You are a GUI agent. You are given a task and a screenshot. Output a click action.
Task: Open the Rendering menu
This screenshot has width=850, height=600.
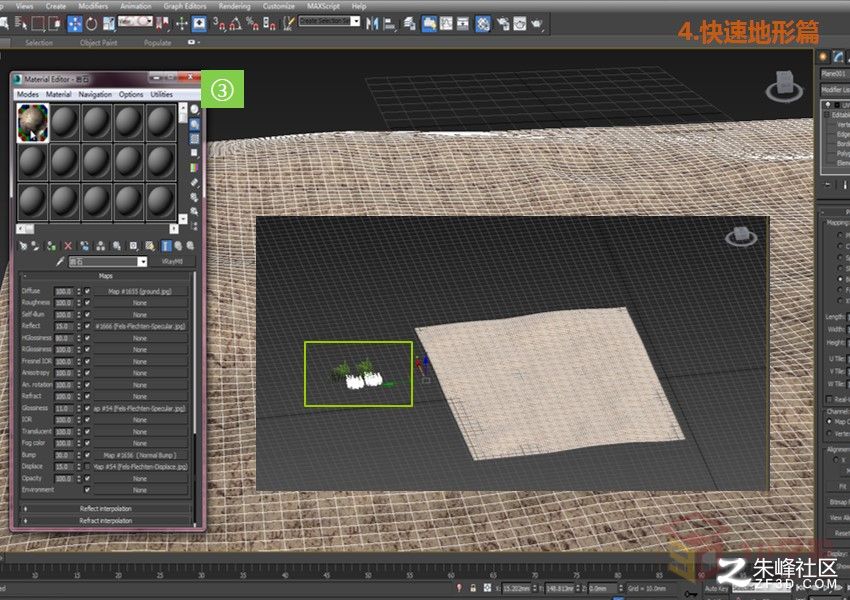tap(234, 6)
